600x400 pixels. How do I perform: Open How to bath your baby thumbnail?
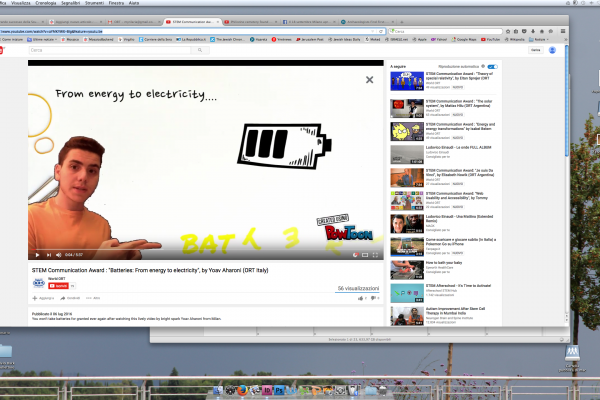407,270
